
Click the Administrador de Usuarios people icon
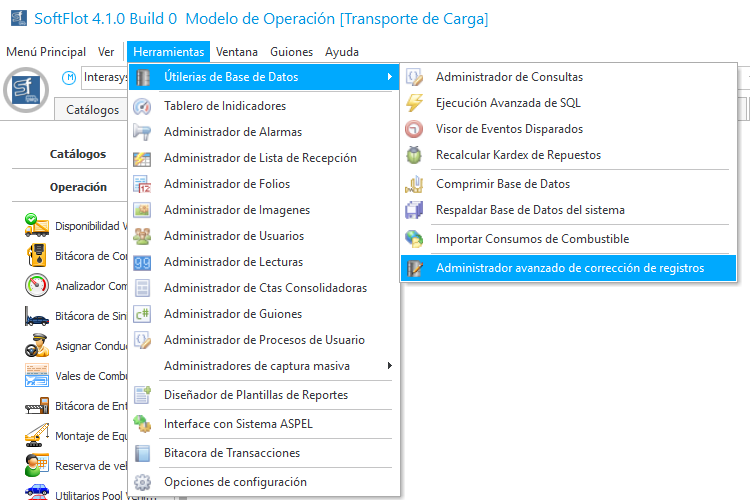[x=142, y=236]
